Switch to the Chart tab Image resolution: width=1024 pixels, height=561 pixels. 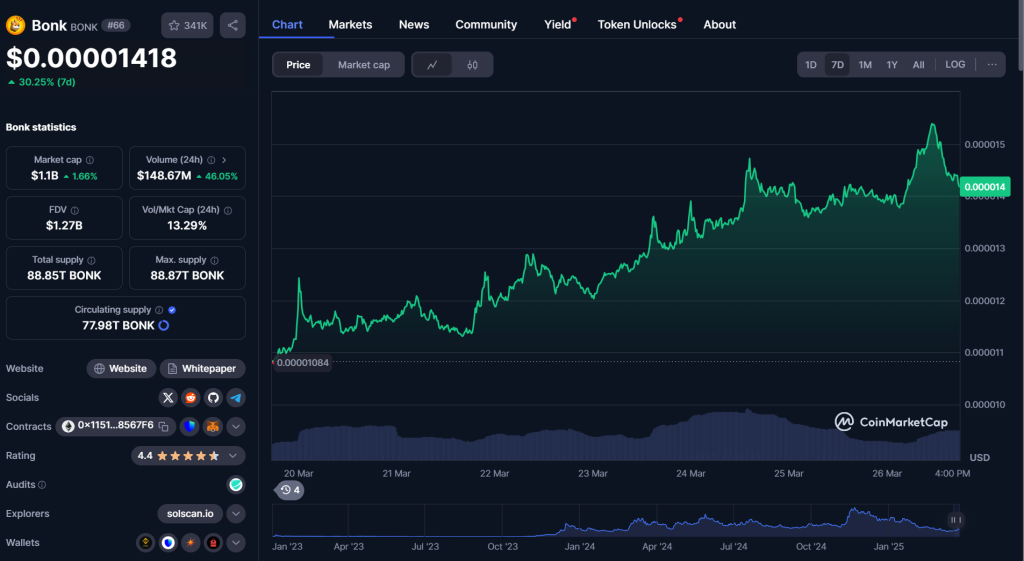pyautogui.click(x=287, y=25)
